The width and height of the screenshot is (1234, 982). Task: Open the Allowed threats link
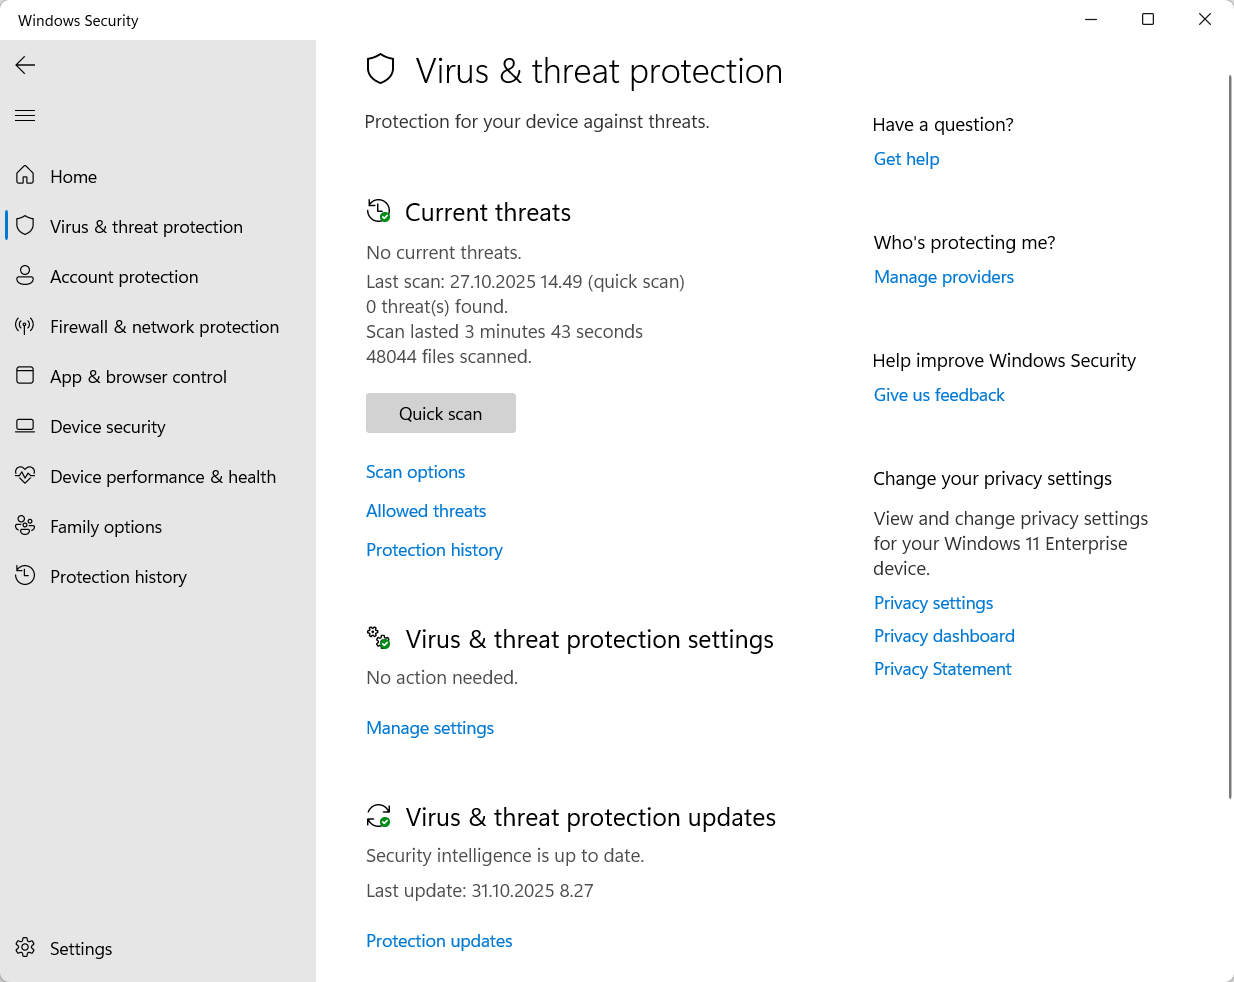coord(426,511)
